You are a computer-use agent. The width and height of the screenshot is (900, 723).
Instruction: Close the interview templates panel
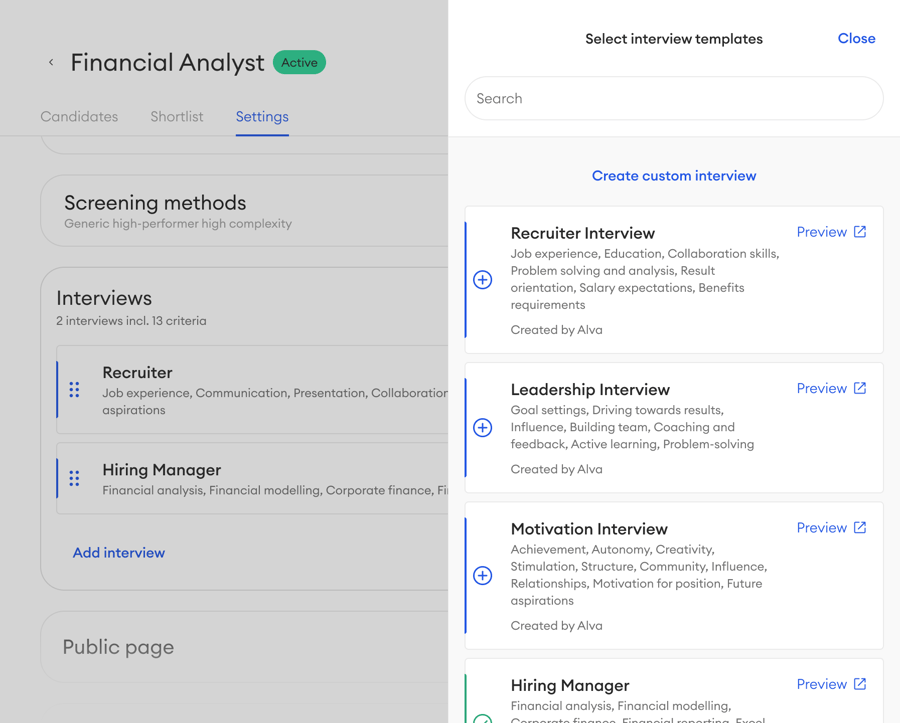[856, 38]
